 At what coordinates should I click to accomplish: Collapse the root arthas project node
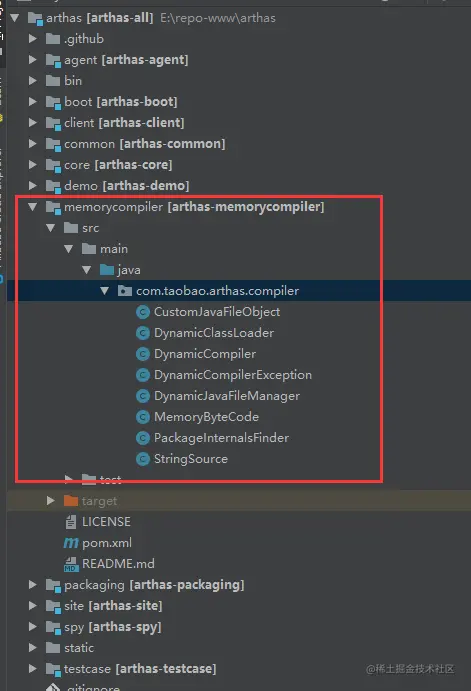[x=15, y=18]
